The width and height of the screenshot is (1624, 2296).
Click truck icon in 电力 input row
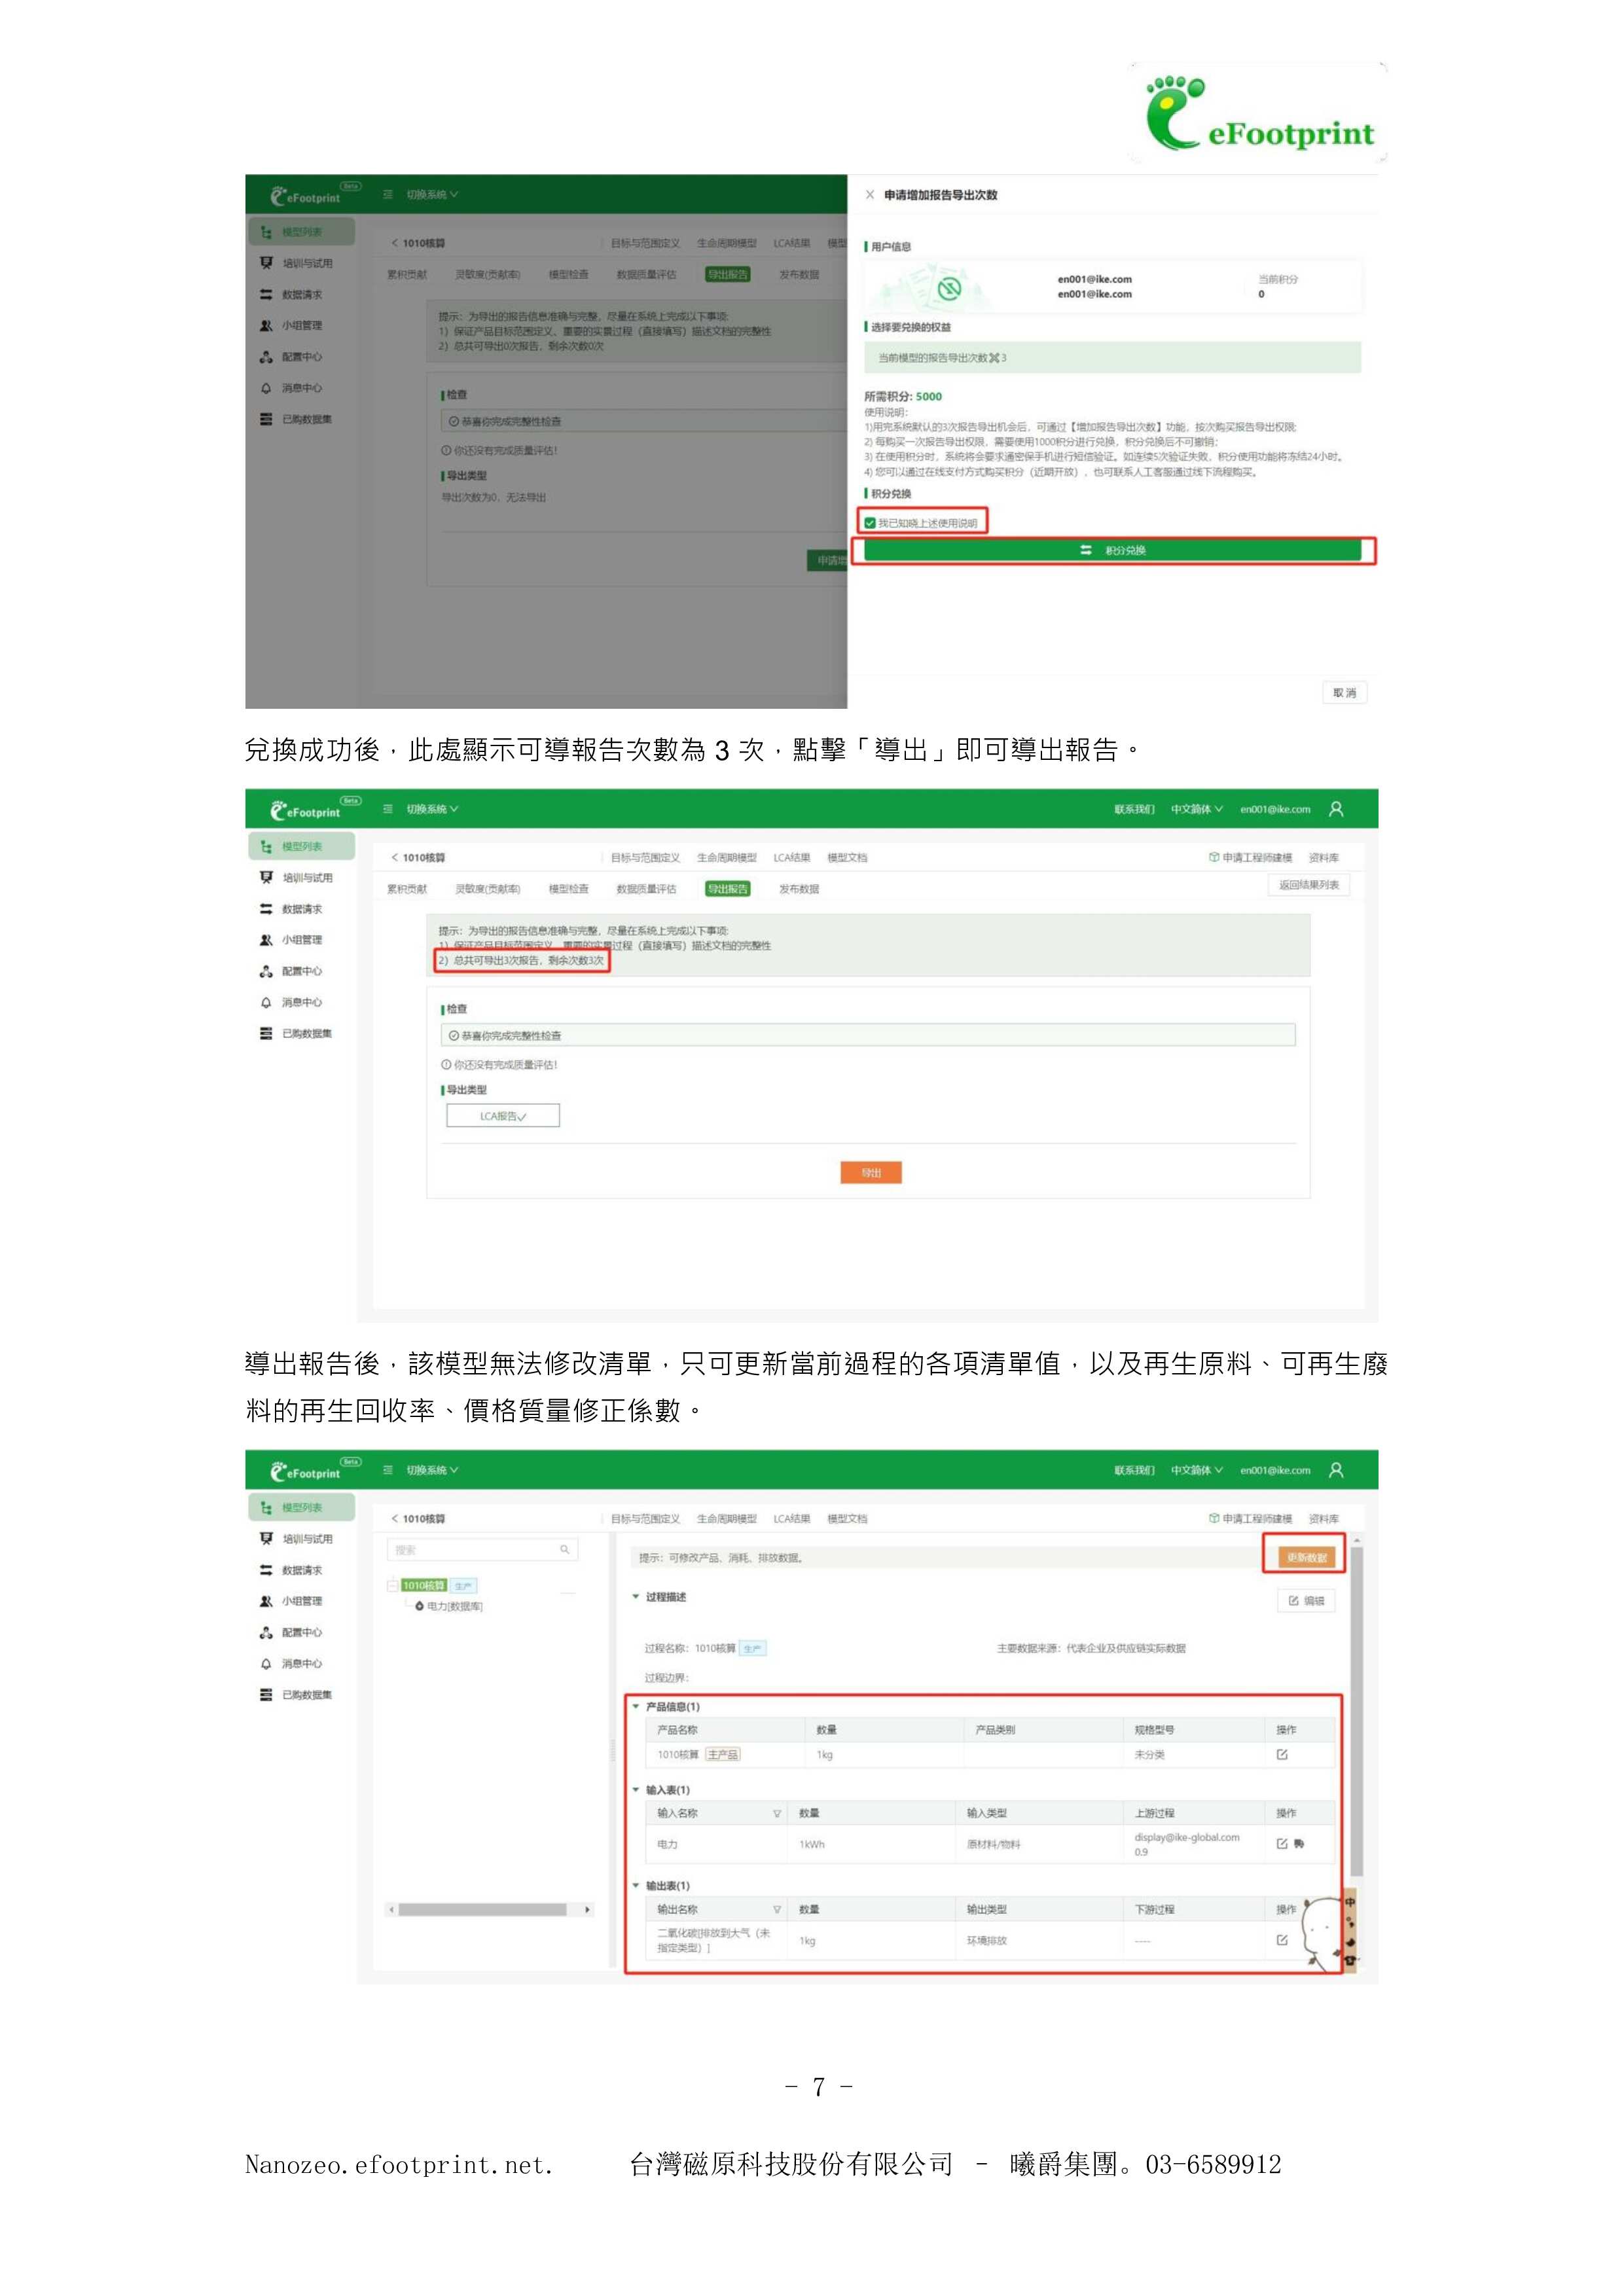[x=1299, y=1843]
